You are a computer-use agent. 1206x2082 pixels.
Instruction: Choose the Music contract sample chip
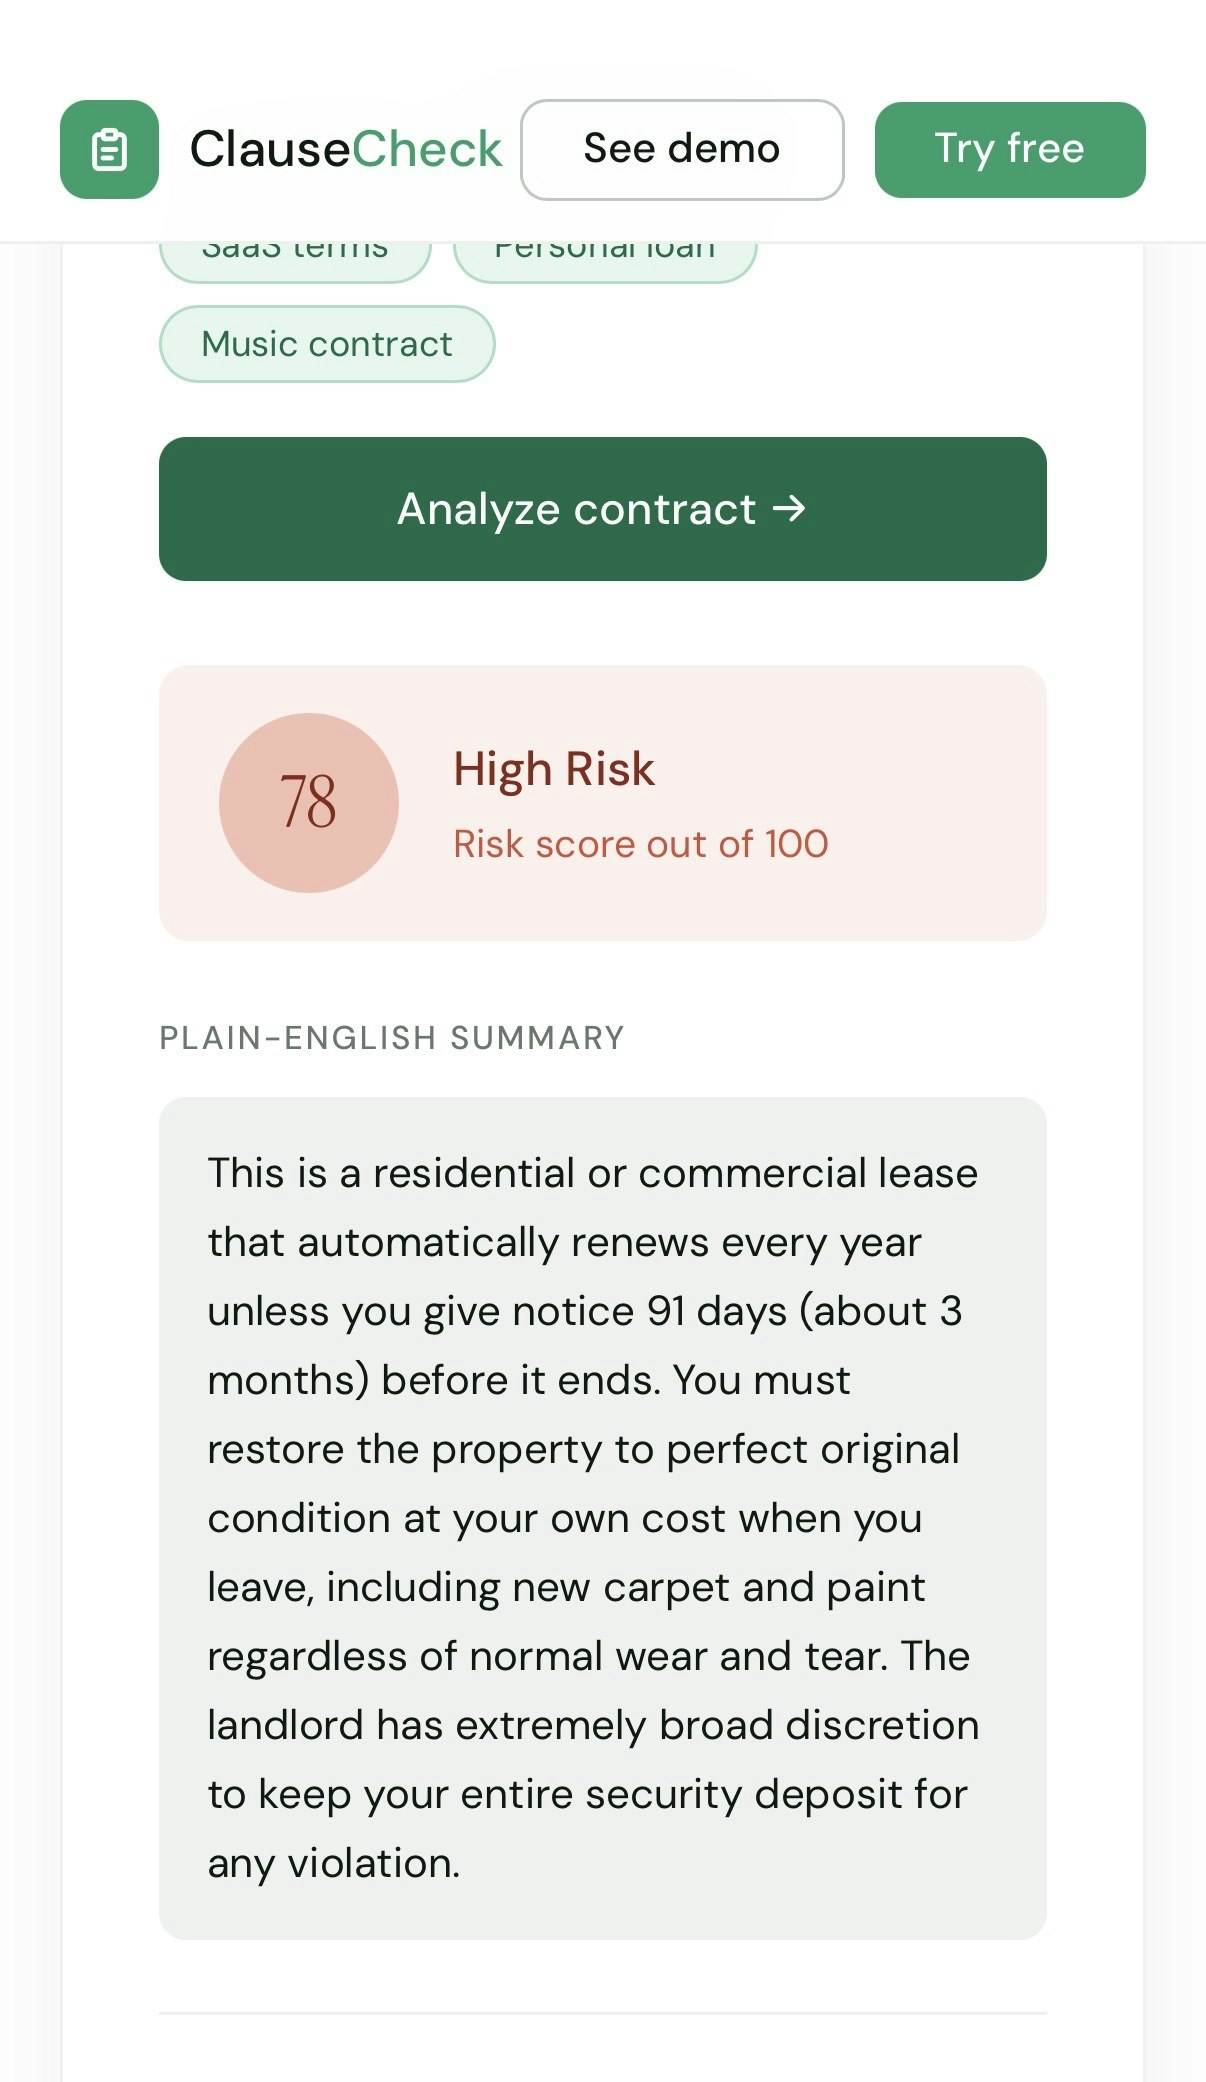pyautogui.click(x=327, y=344)
